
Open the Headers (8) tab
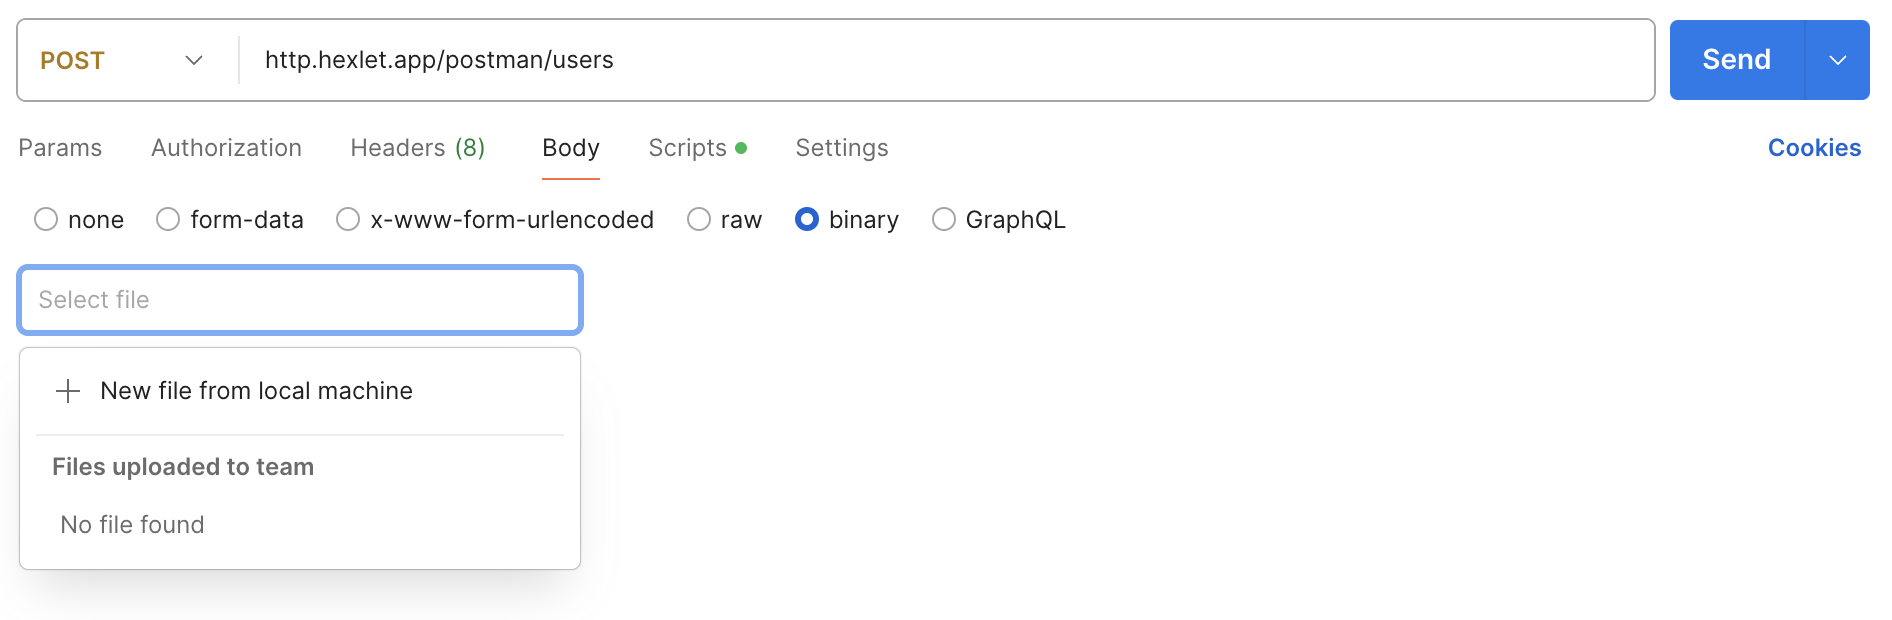pos(417,148)
